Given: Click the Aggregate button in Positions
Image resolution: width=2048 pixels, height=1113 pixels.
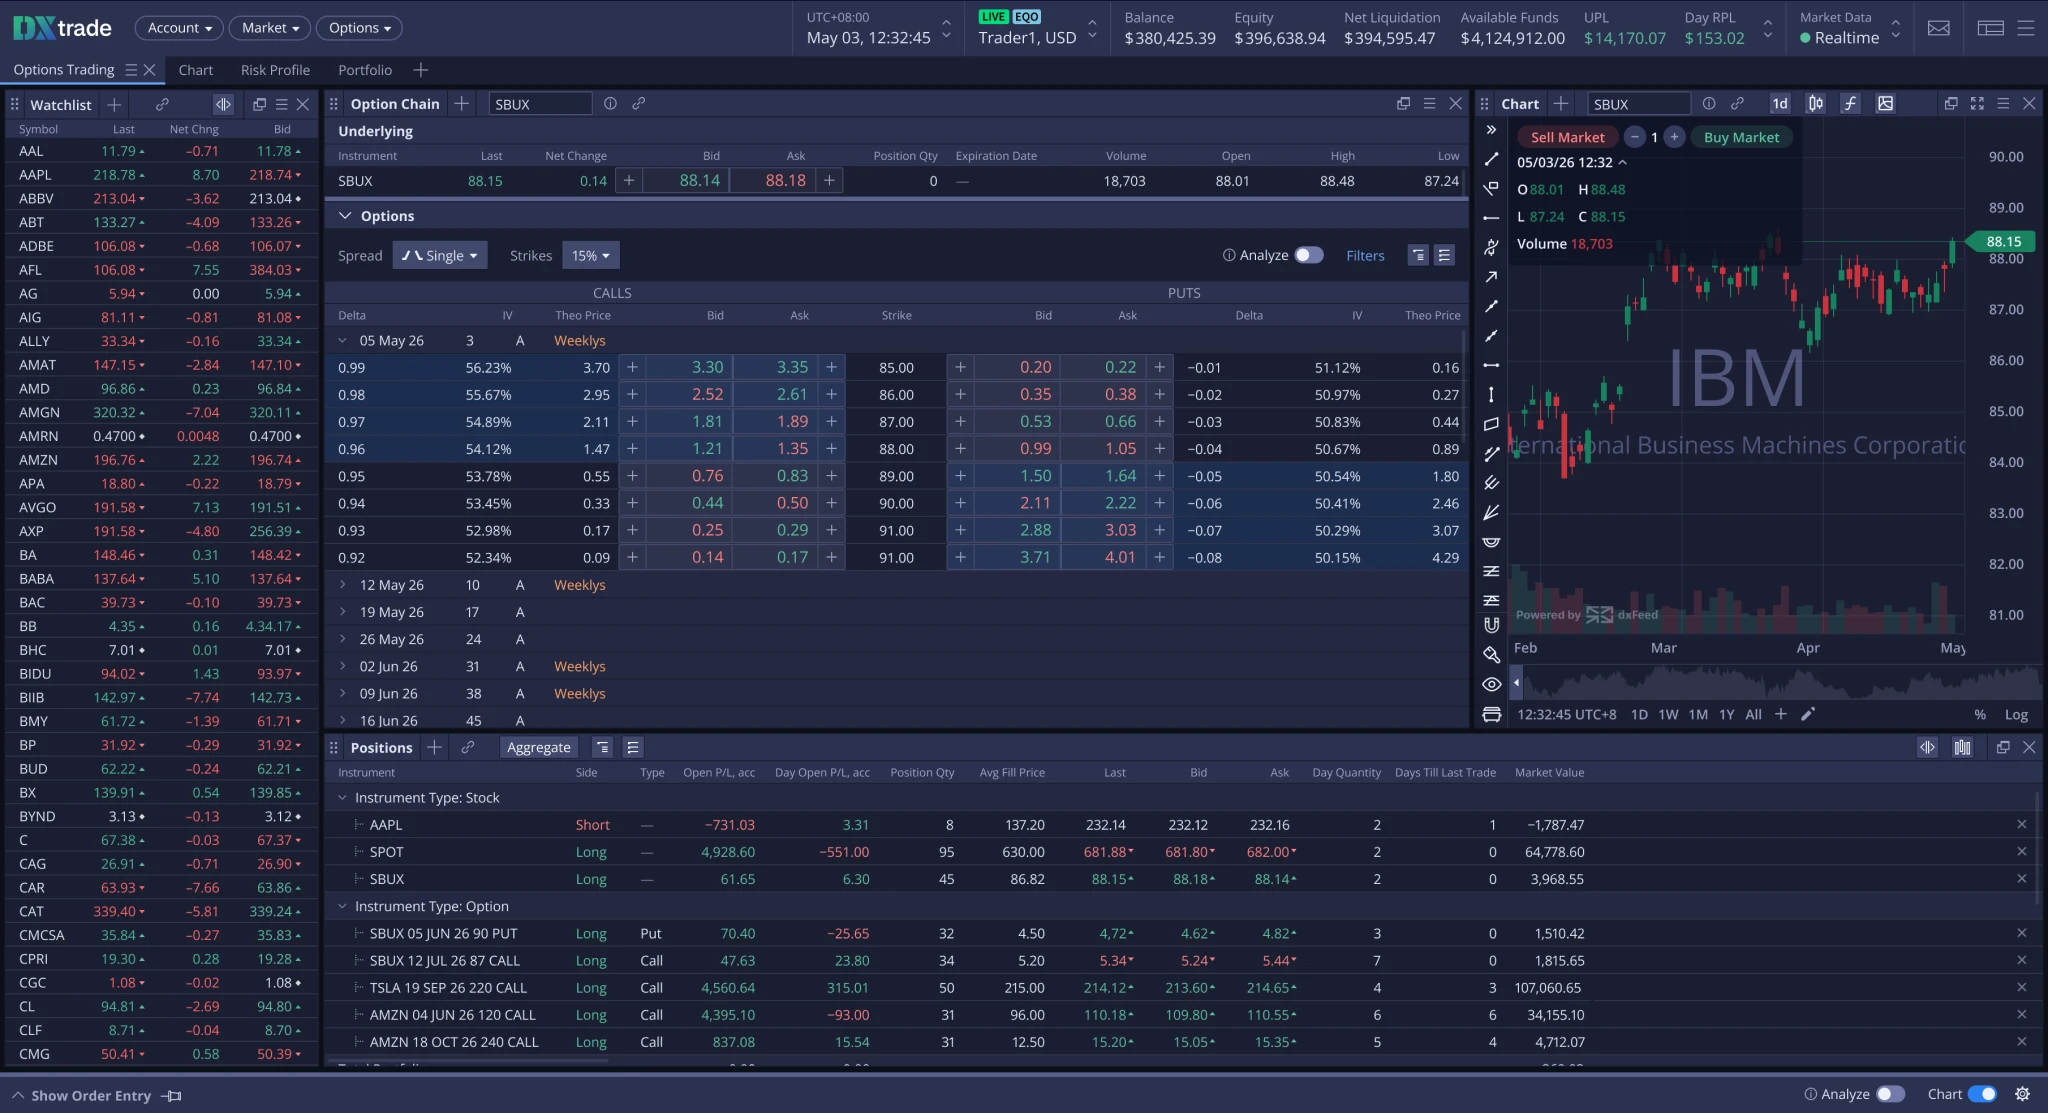Looking at the screenshot, I should [x=538, y=747].
